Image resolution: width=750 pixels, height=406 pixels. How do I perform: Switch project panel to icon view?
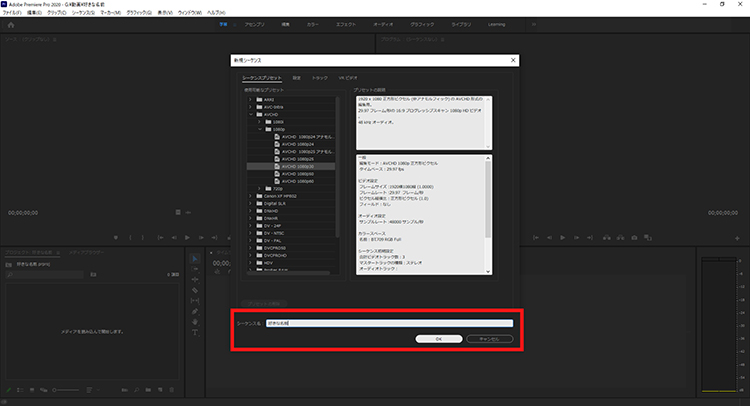click(32, 390)
